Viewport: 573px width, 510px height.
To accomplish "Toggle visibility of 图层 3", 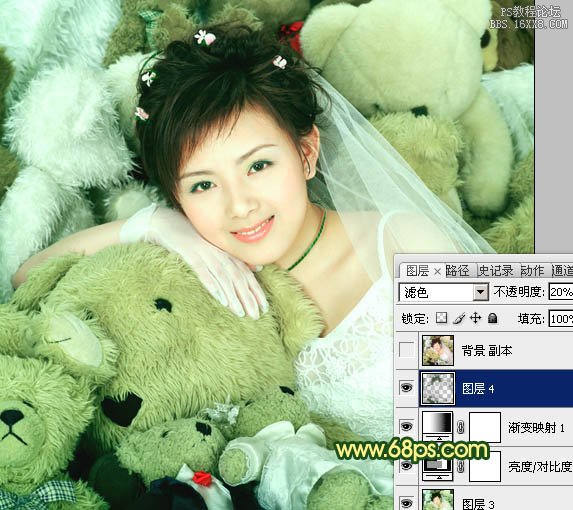I will (x=407, y=502).
